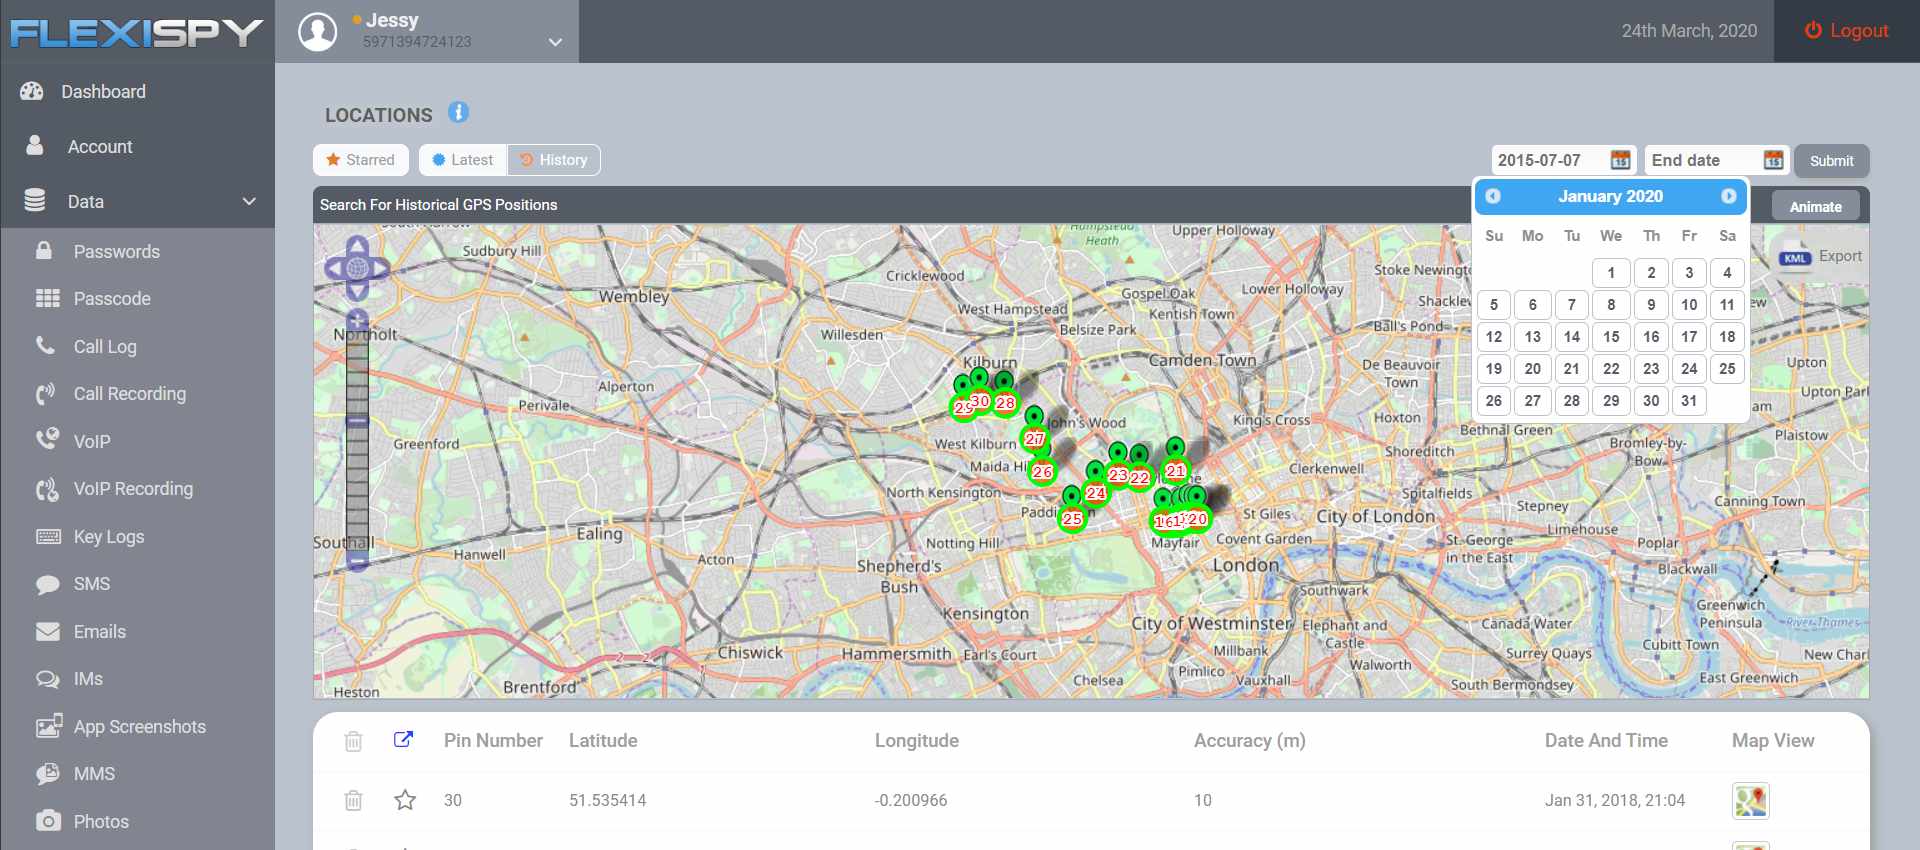
Task: Select map pin number 24
Action: click(1096, 492)
